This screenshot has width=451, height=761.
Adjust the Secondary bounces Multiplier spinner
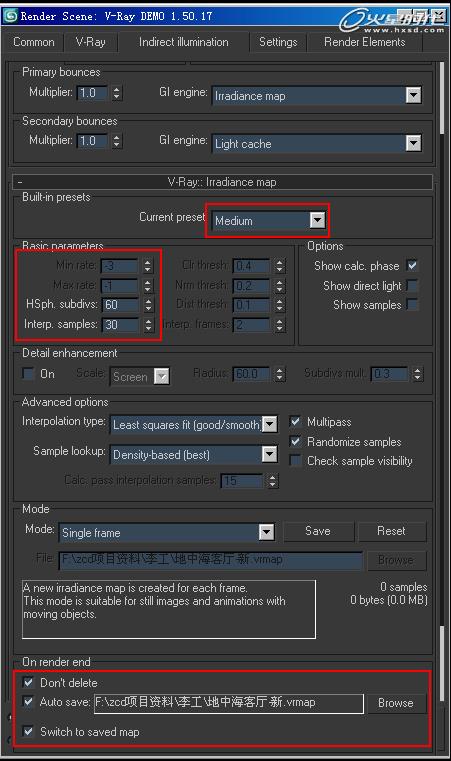click(x=117, y=141)
